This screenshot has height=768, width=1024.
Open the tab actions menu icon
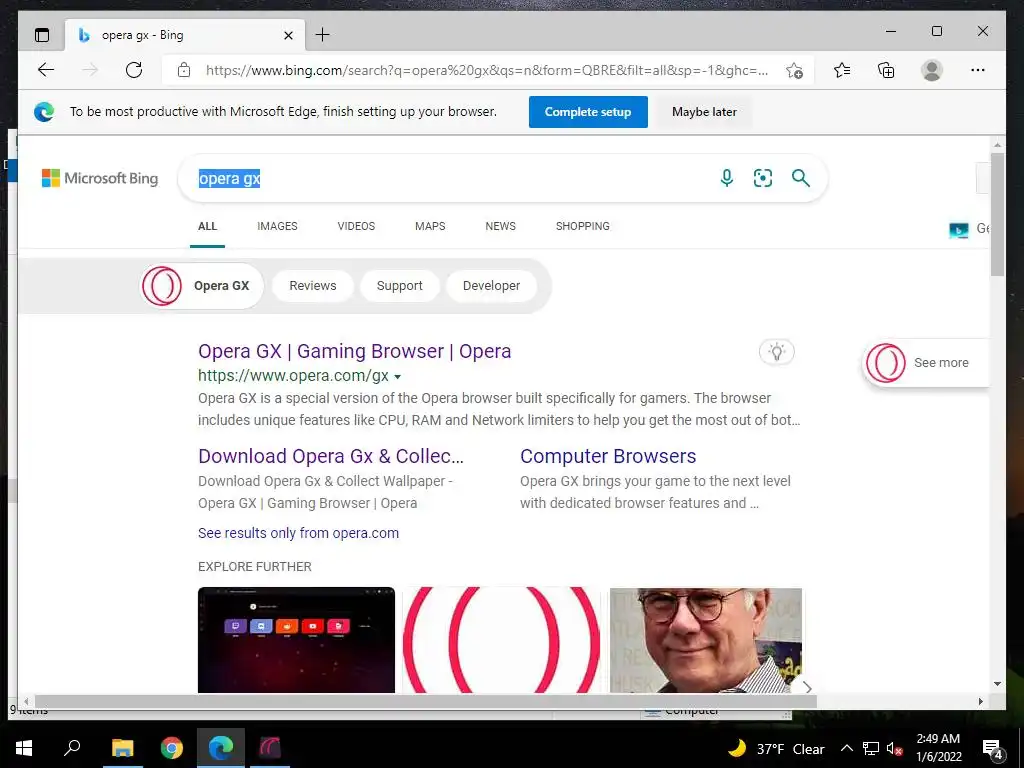click(42, 35)
